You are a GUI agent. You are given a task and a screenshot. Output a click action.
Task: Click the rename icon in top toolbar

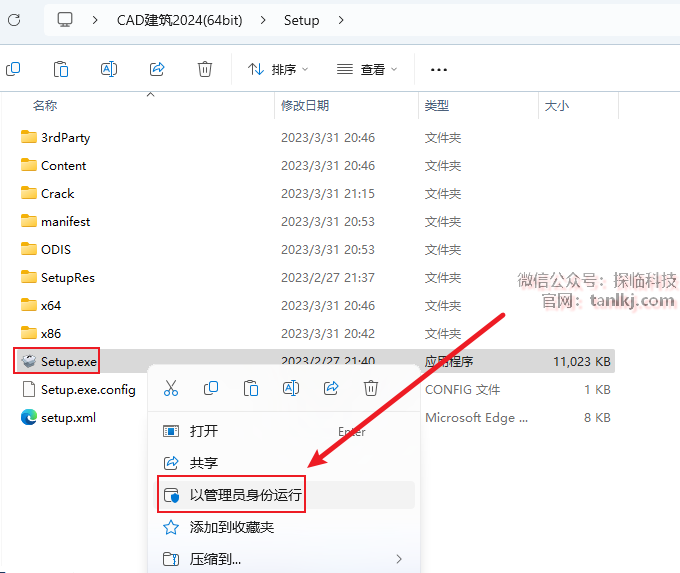[109, 69]
